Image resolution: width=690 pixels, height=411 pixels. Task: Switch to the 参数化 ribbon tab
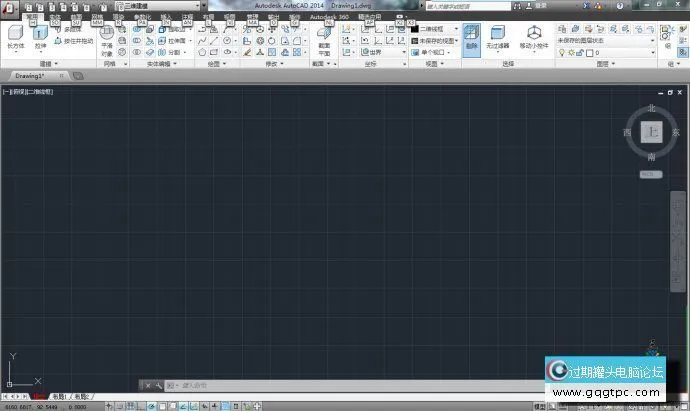[142, 18]
